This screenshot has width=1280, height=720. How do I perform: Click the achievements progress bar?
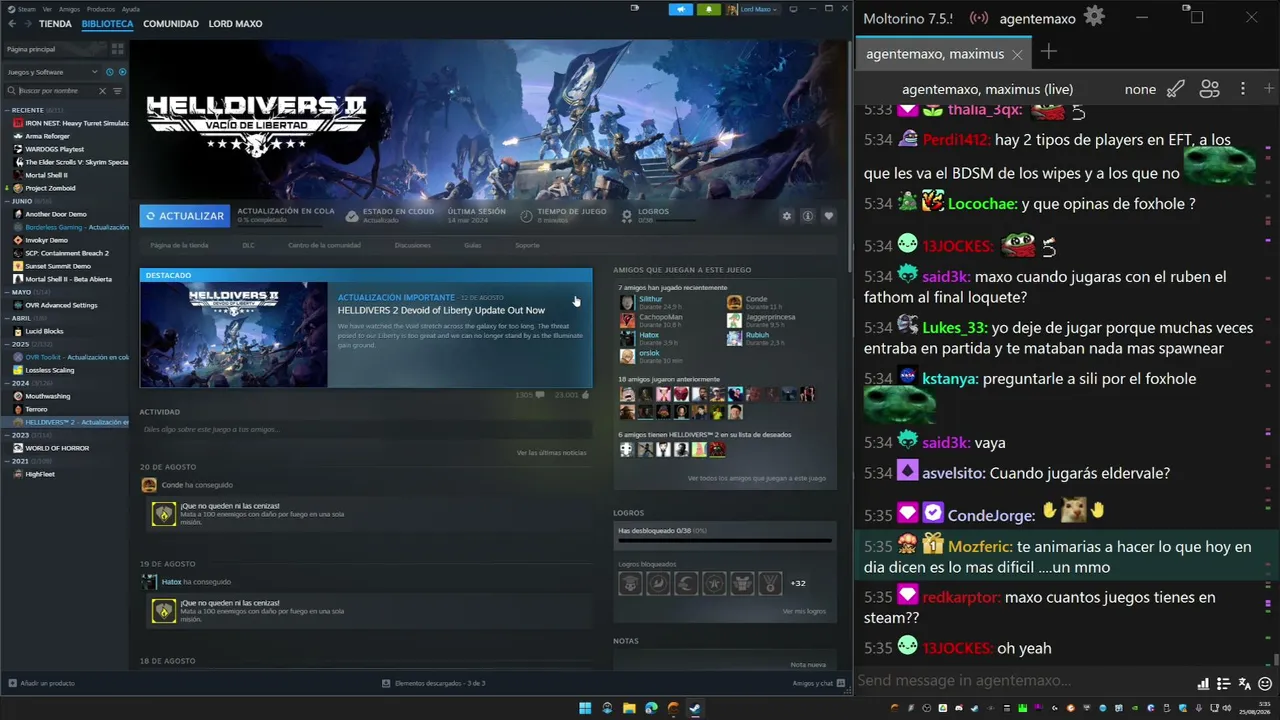[725, 541]
